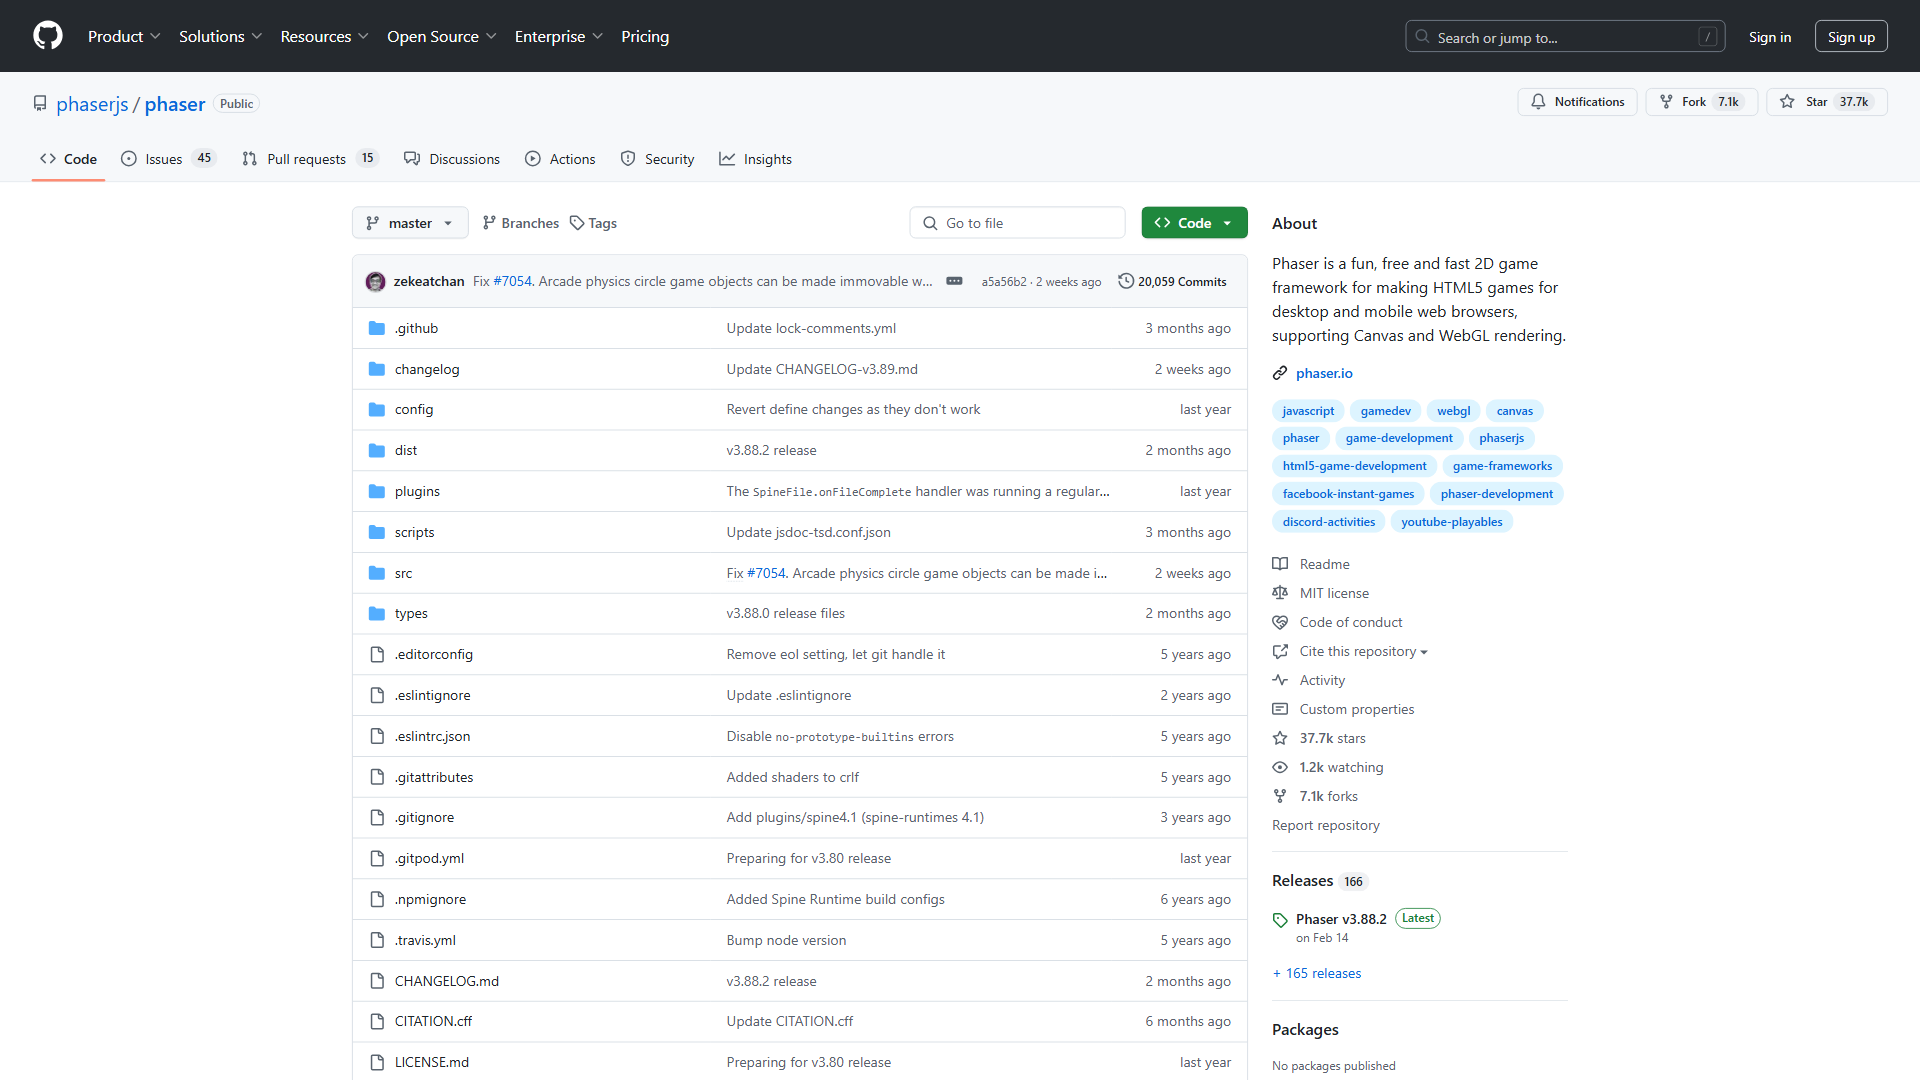Image resolution: width=1920 pixels, height=1080 pixels.
Task: Switch to the Discussions tab
Action: [x=452, y=159]
